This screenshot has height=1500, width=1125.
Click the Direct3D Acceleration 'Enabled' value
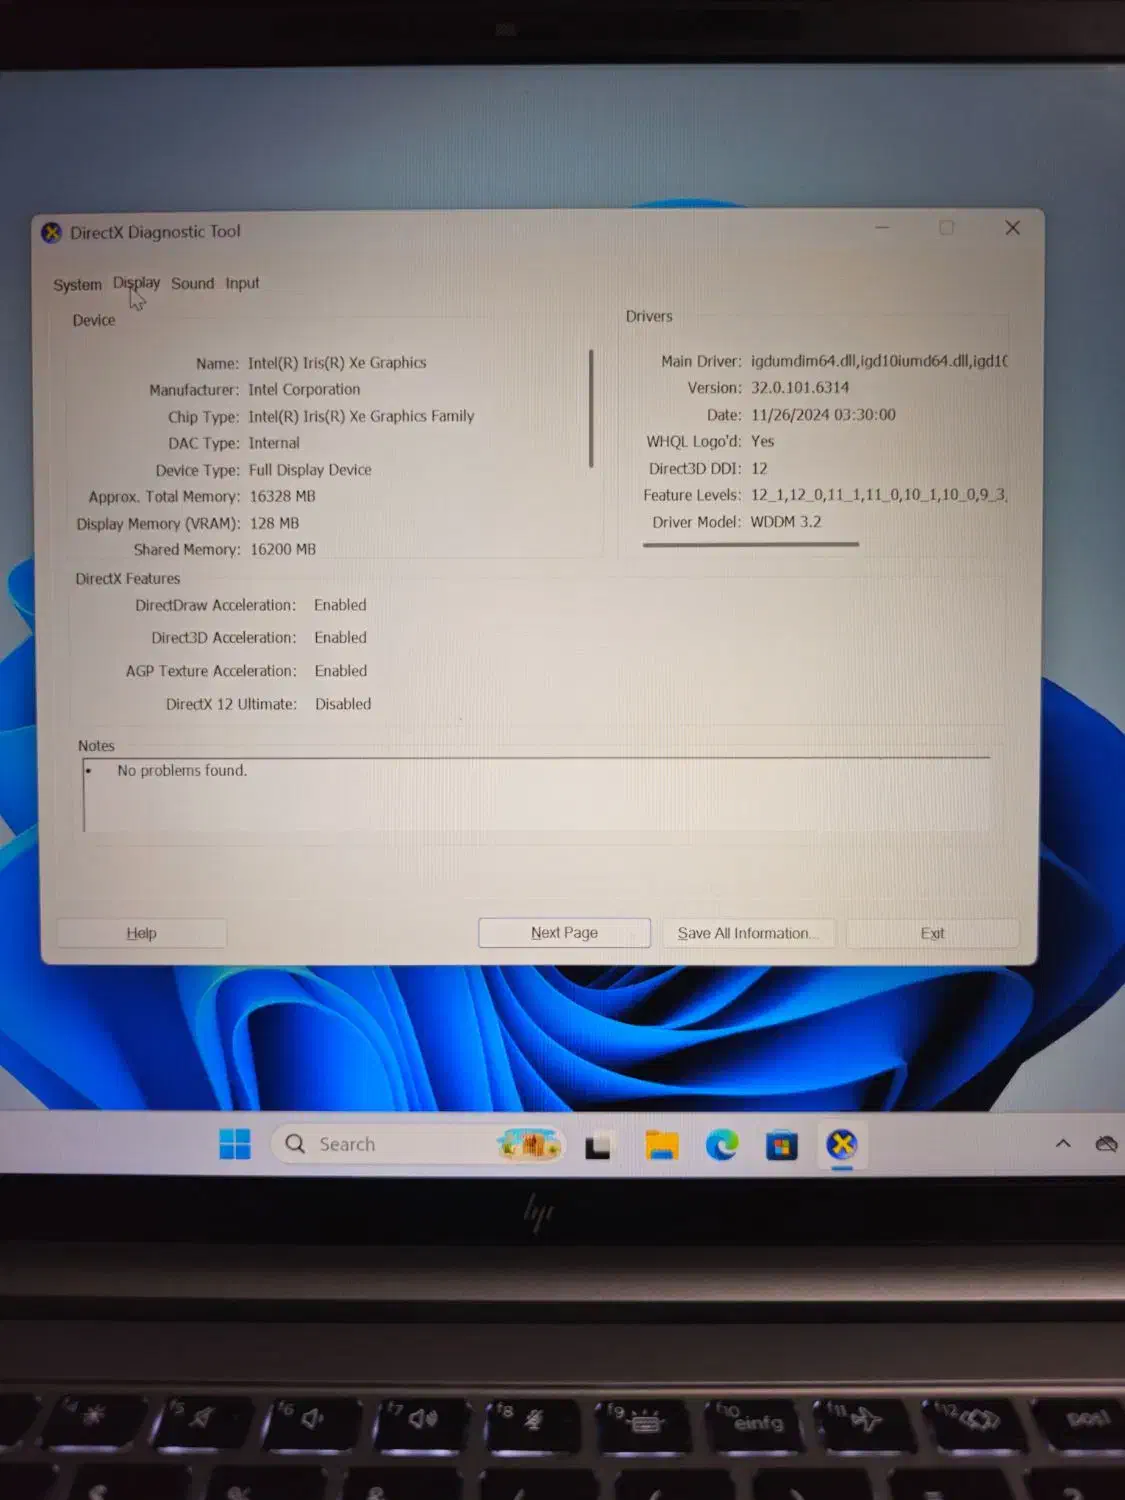[x=340, y=638]
